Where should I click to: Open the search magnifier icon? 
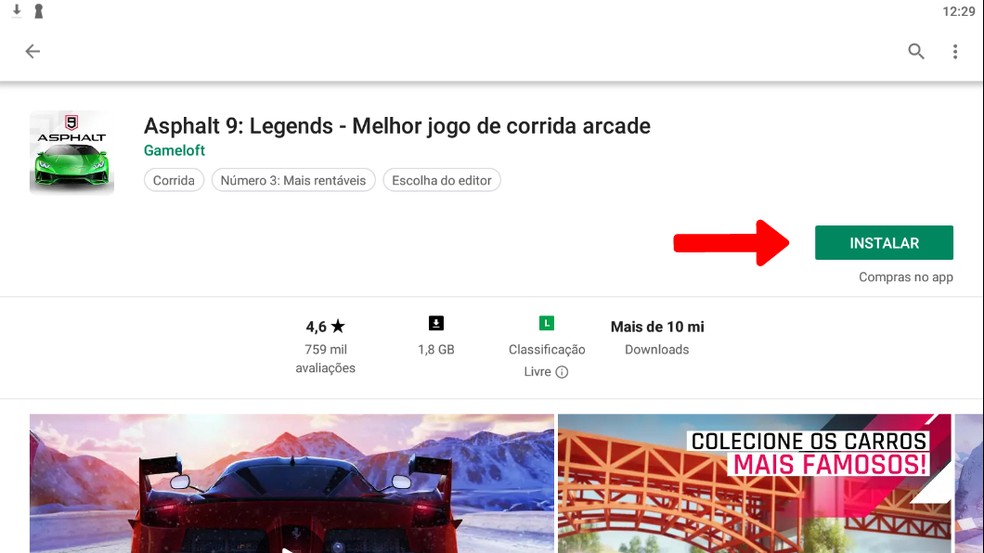point(916,51)
